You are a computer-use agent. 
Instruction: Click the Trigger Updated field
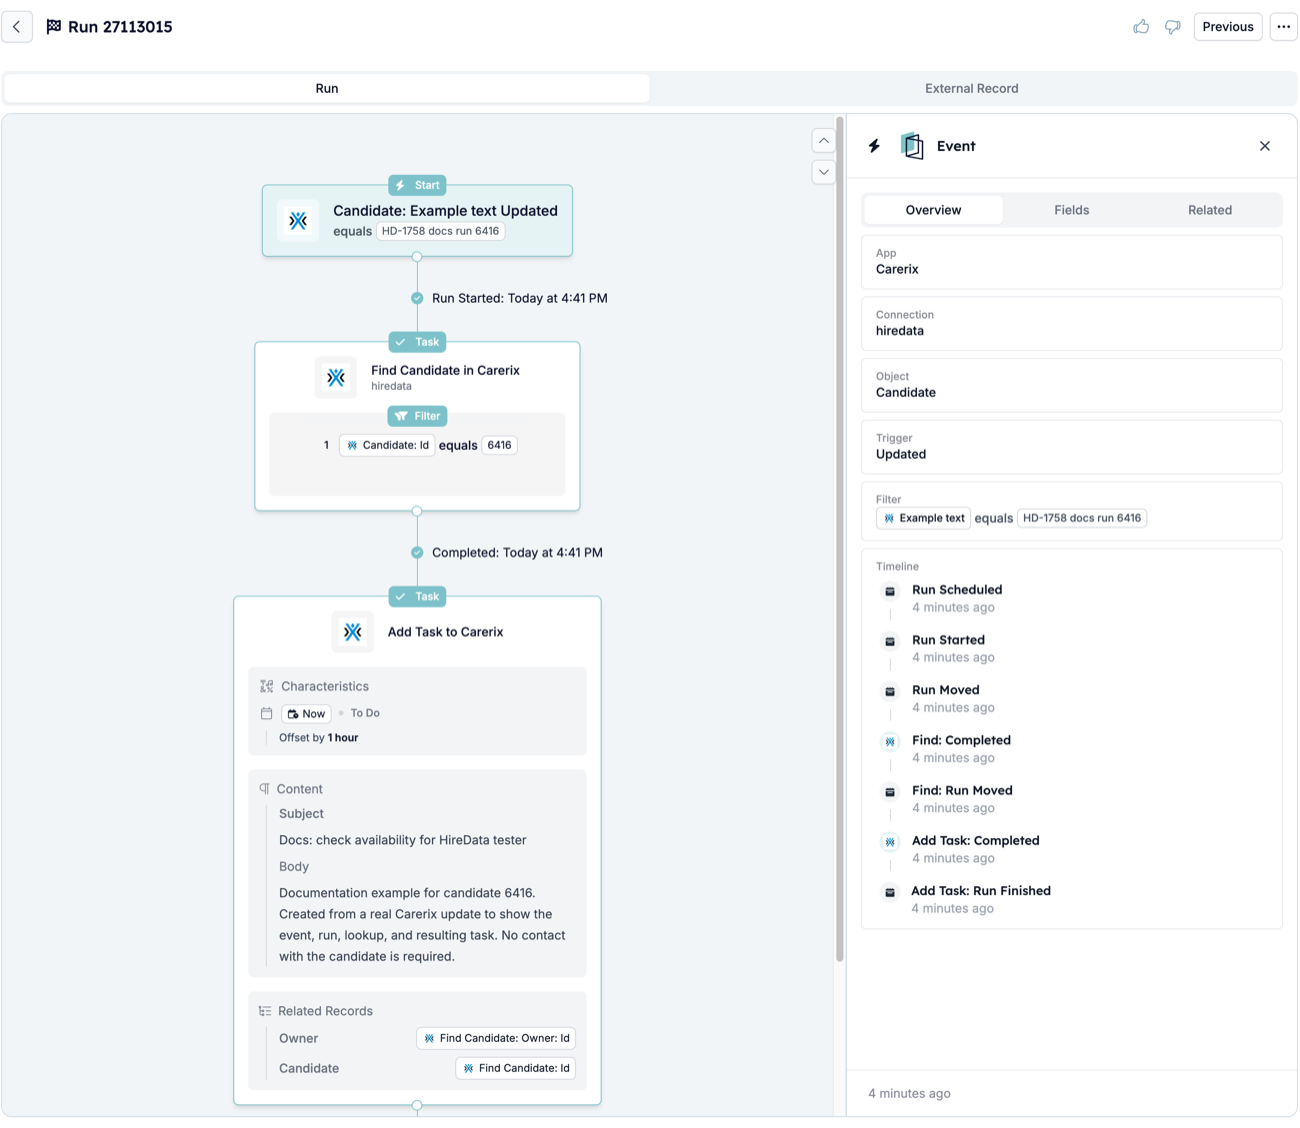point(1071,447)
